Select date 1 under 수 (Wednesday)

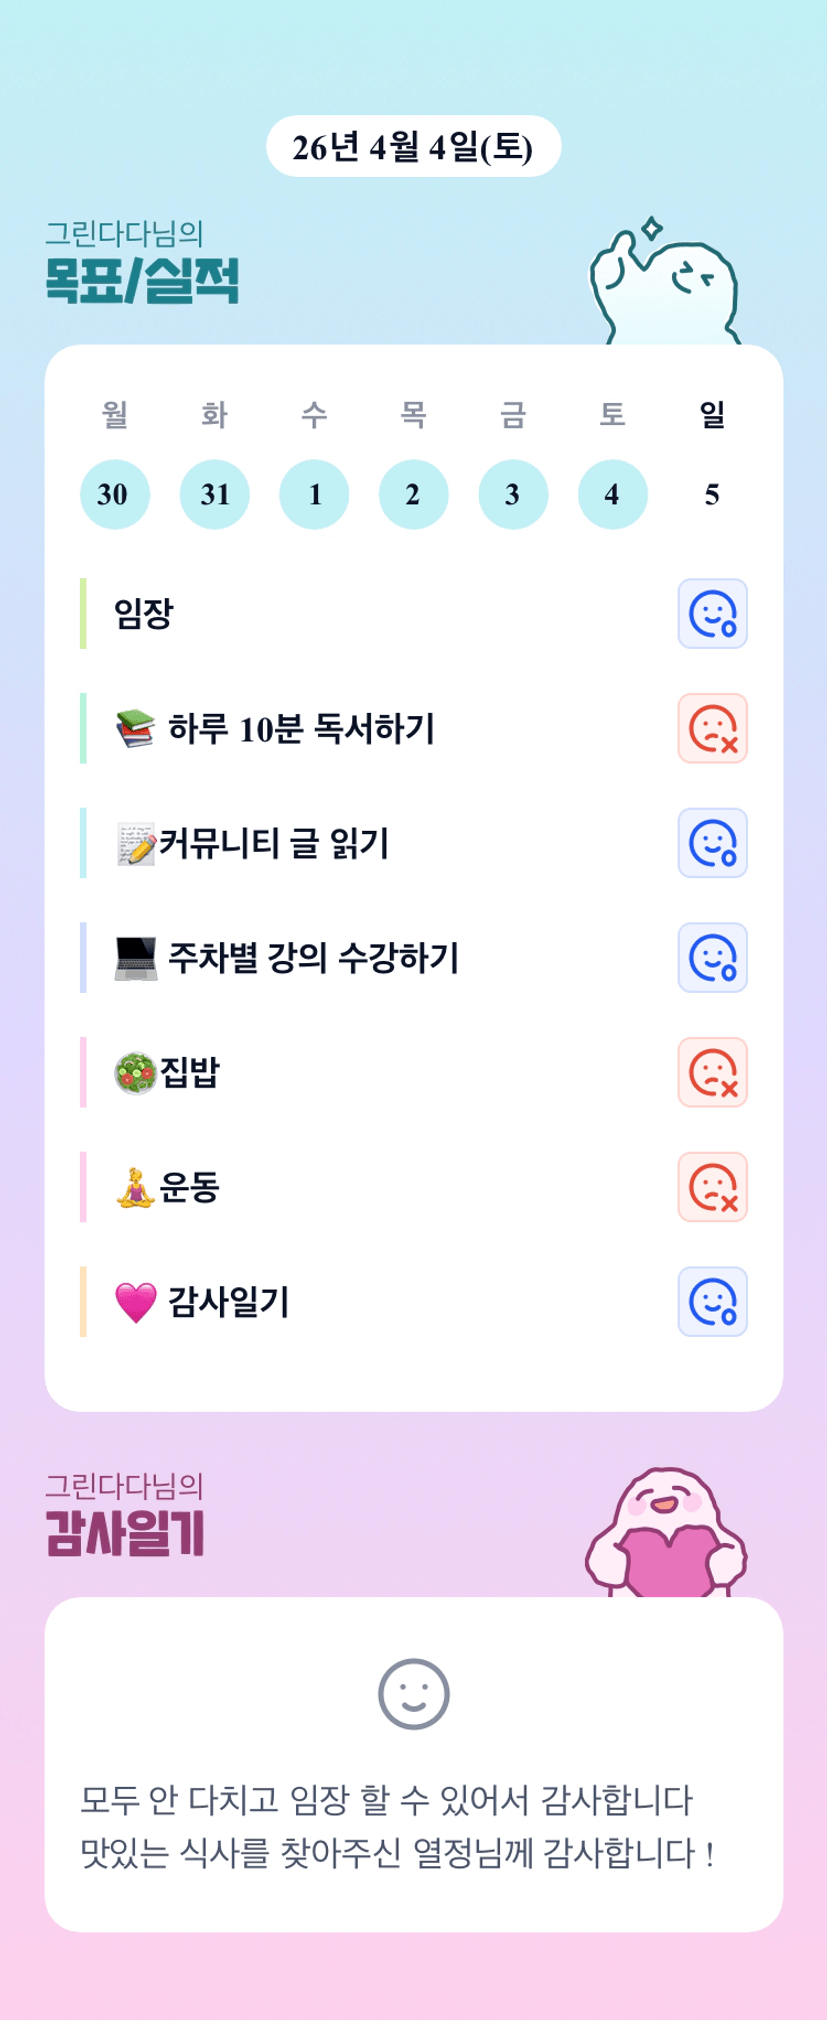click(x=314, y=494)
